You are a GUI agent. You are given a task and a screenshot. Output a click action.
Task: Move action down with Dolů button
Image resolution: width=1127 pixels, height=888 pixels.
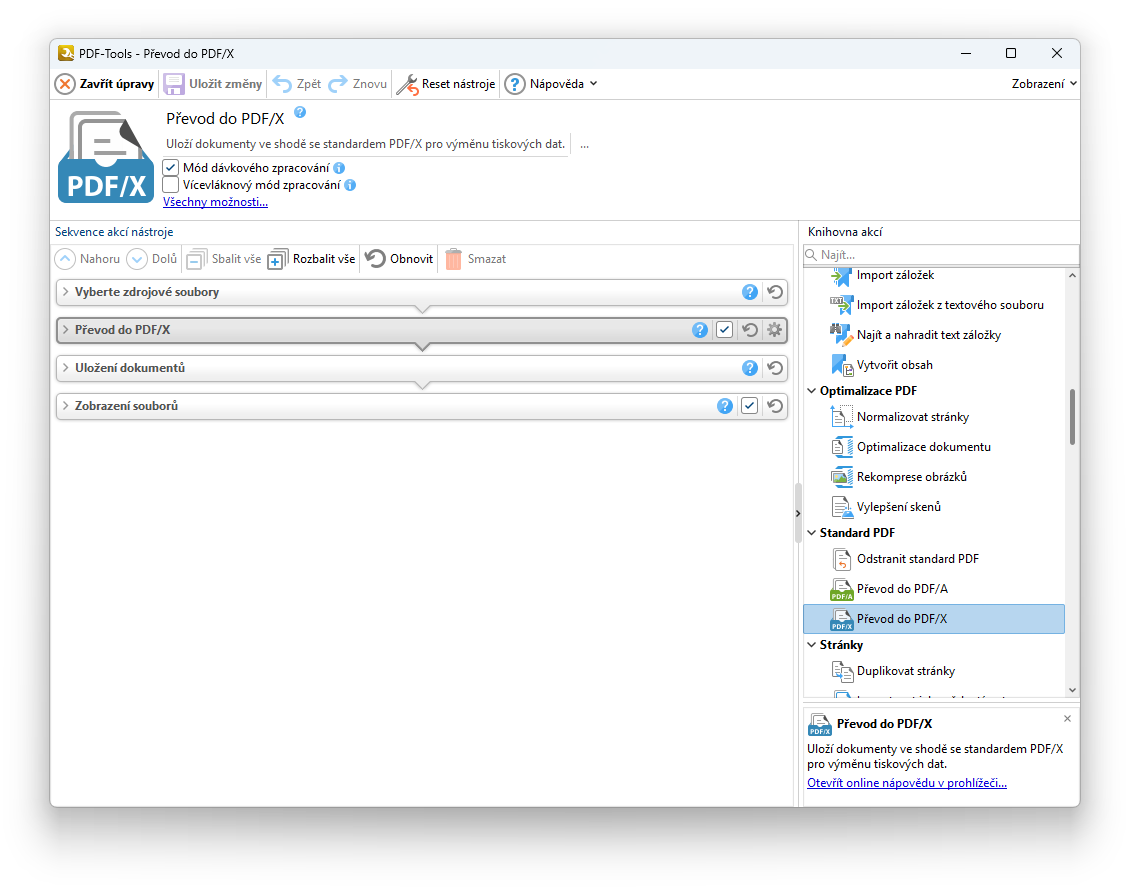click(152, 259)
